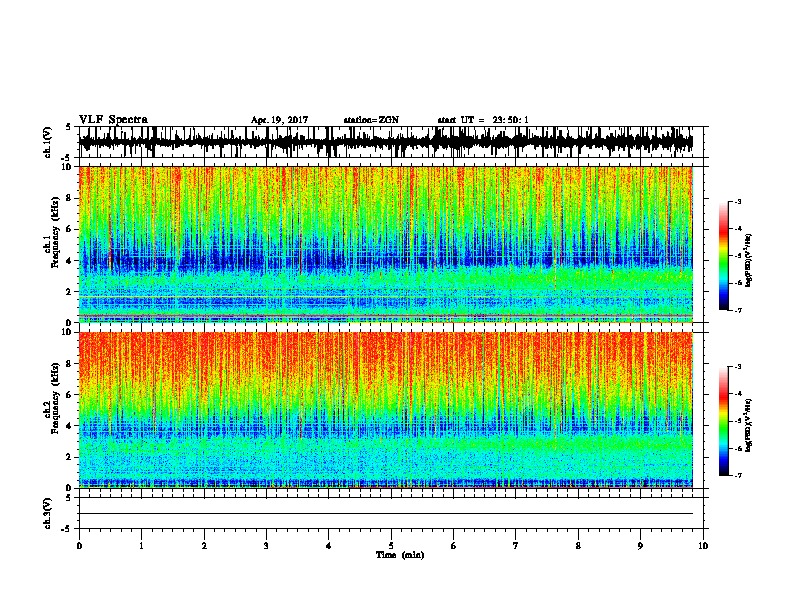The height and width of the screenshot is (612, 792).
Task: Click the ch.2 "Frequency (kHz)" axis label
Action: pos(55,398)
